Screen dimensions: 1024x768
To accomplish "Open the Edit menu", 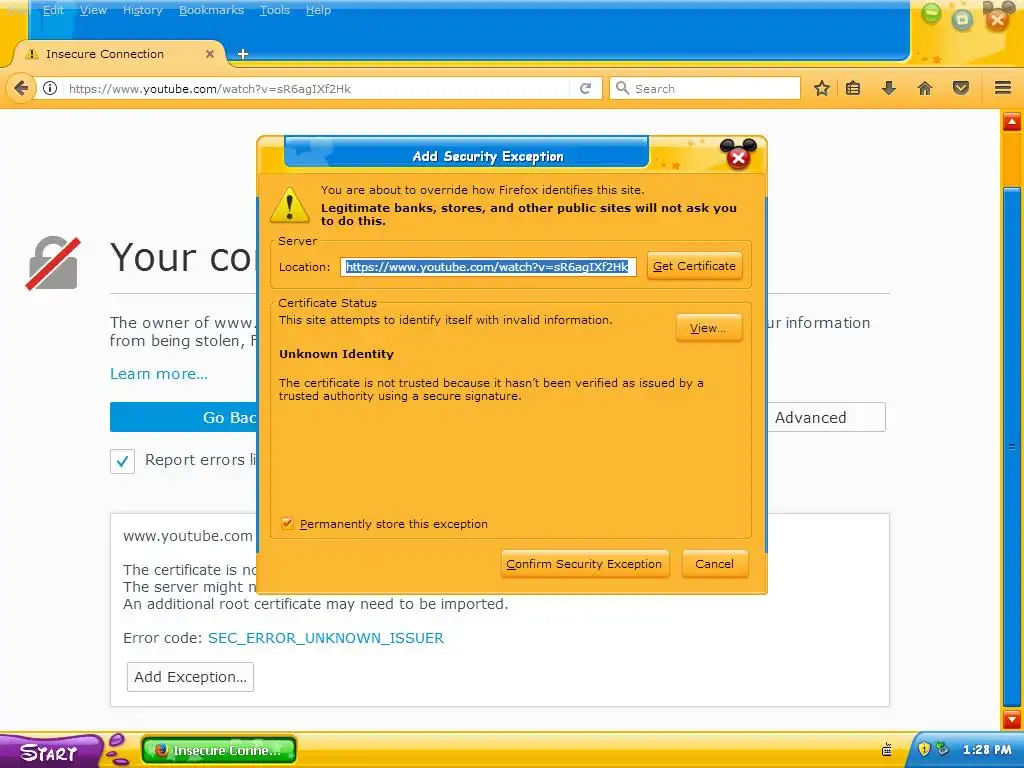I will [x=53, y=10].
